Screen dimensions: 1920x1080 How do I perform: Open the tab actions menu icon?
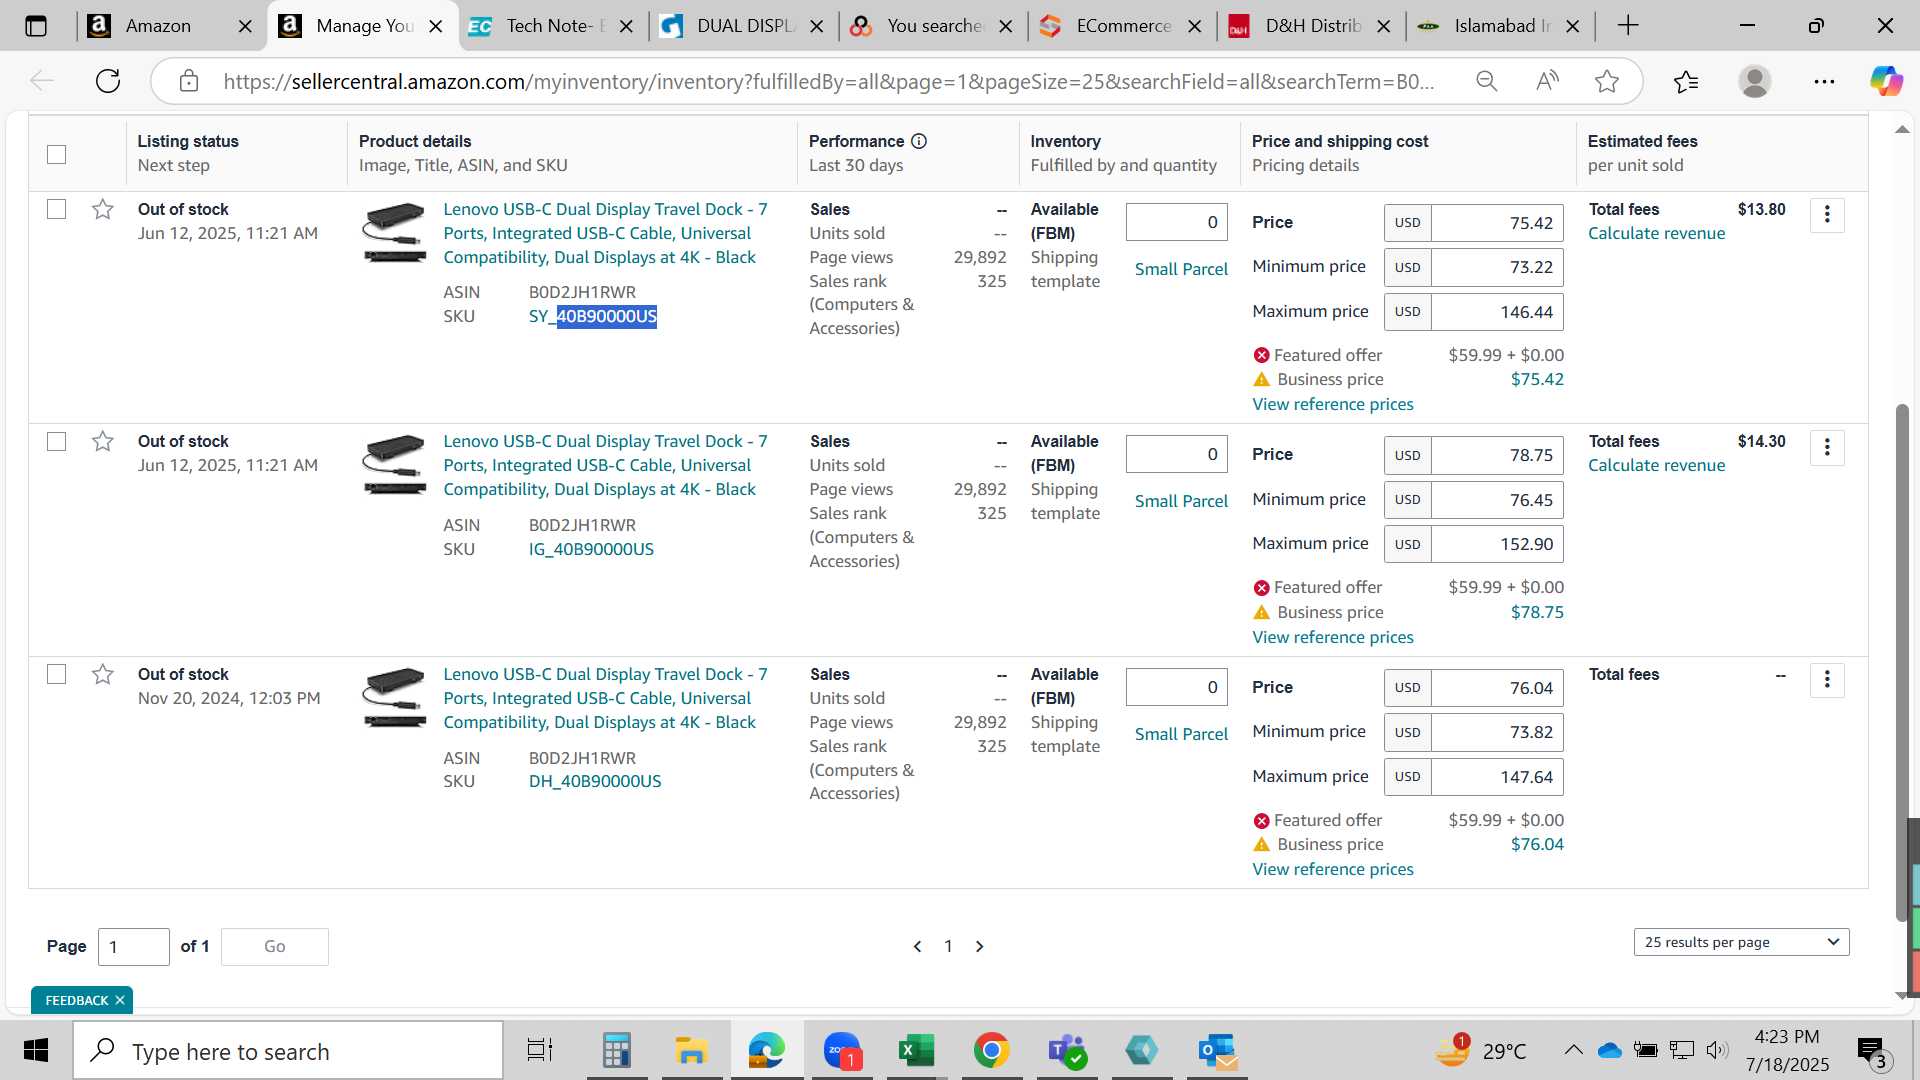(x=36, y=26)
